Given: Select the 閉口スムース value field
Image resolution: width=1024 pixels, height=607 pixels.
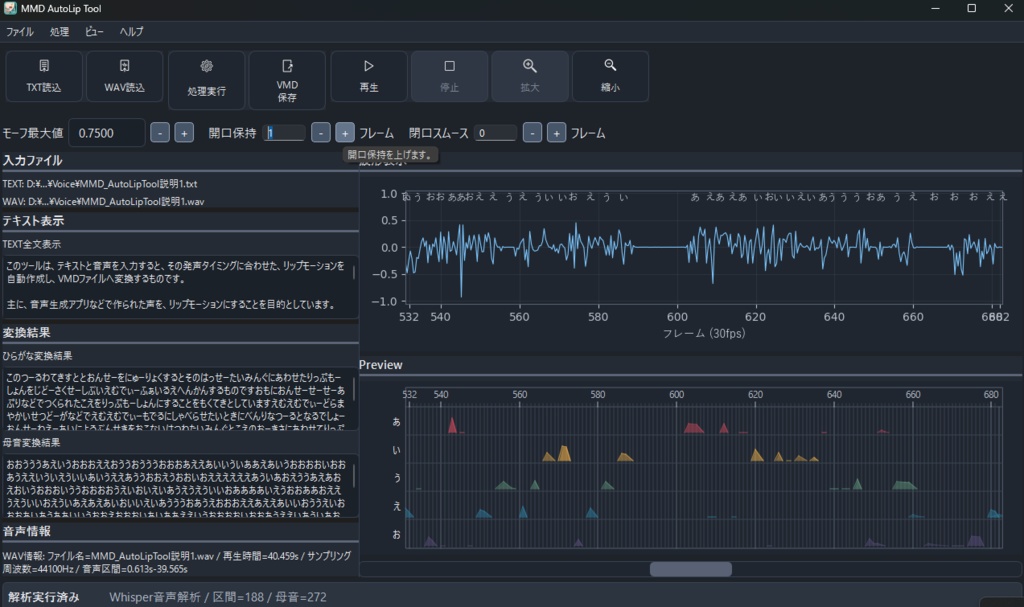Looking at the screenshot, I should 494,131.
